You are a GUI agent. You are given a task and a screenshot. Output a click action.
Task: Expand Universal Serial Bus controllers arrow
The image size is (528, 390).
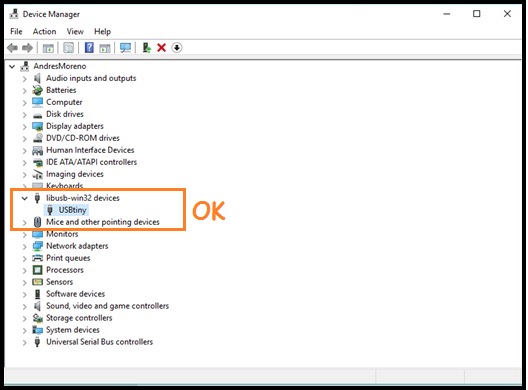coord(24,343)
